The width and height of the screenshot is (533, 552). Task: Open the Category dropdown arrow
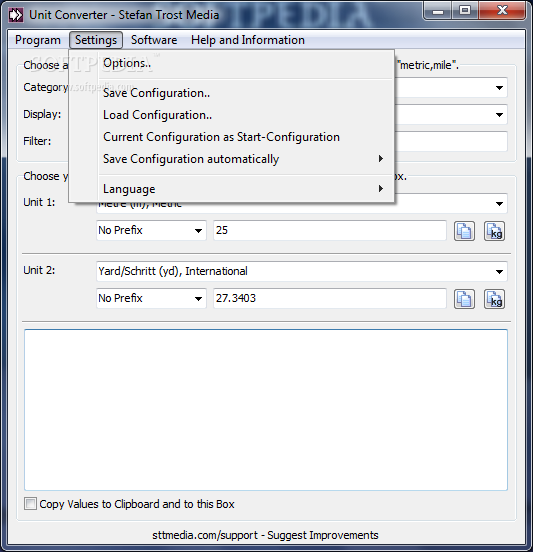coord(499,88)
